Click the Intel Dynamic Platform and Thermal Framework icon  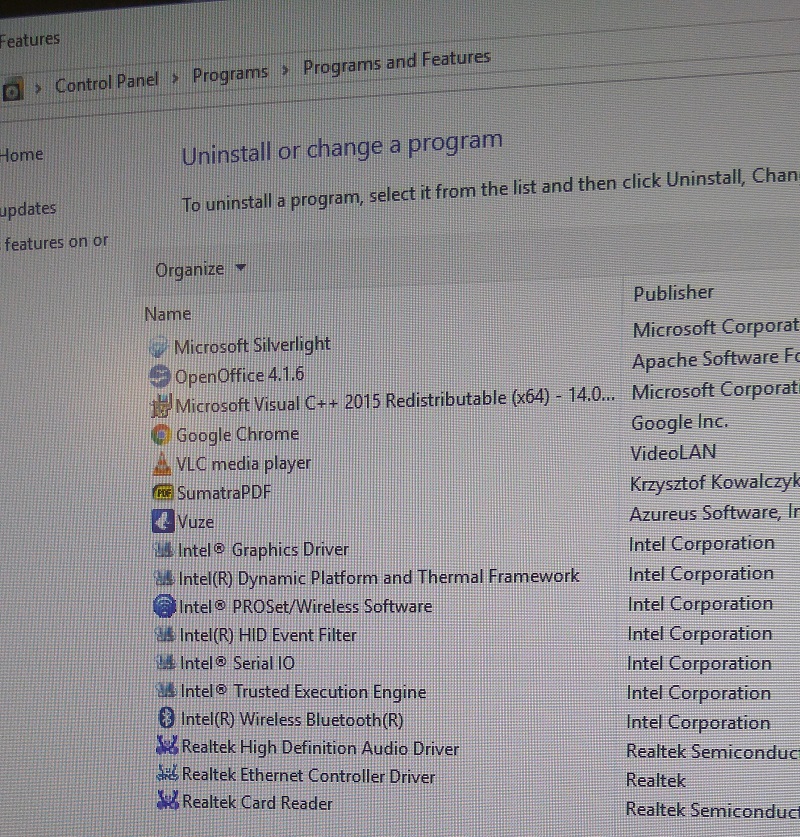[x=164, y=578]
